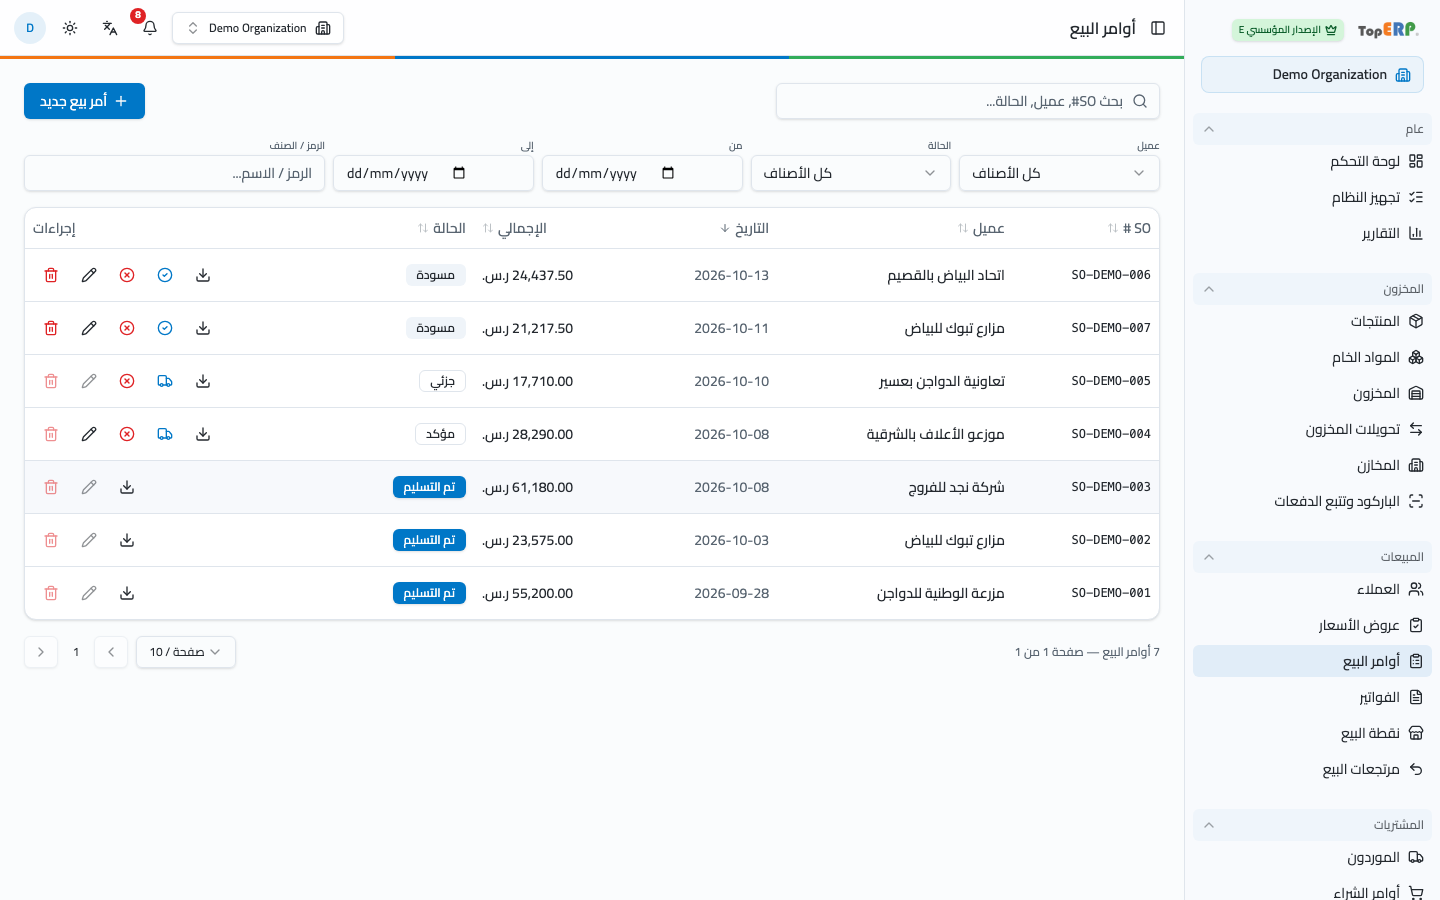Collapse the المشتريات sidebar section
The height and width of the screenshot is (900, 1440).
pyautogui.click(x=1312, y=825)
